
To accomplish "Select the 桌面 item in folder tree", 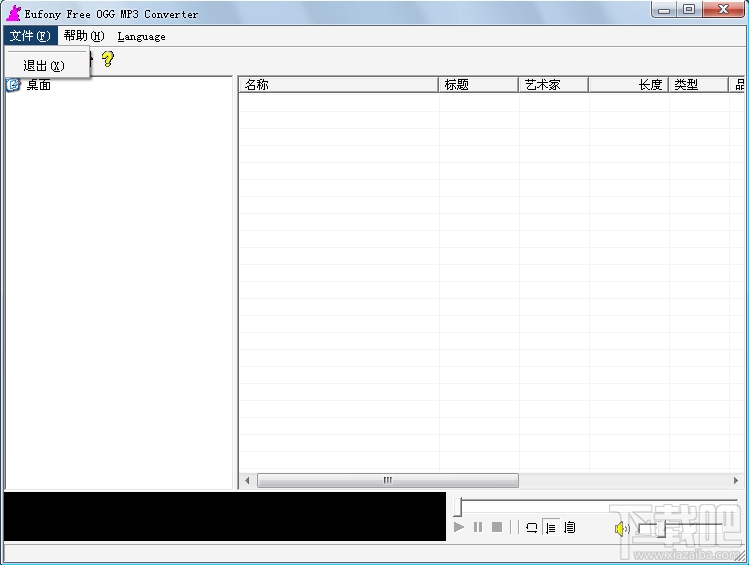I will pyautogui.click(x=39, y=85).
